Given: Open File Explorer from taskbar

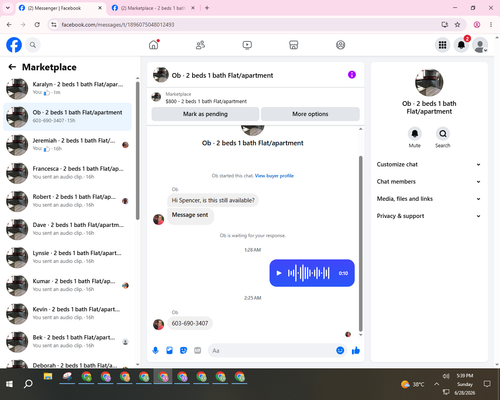Looking at the screenshot, I should [48, 377].
